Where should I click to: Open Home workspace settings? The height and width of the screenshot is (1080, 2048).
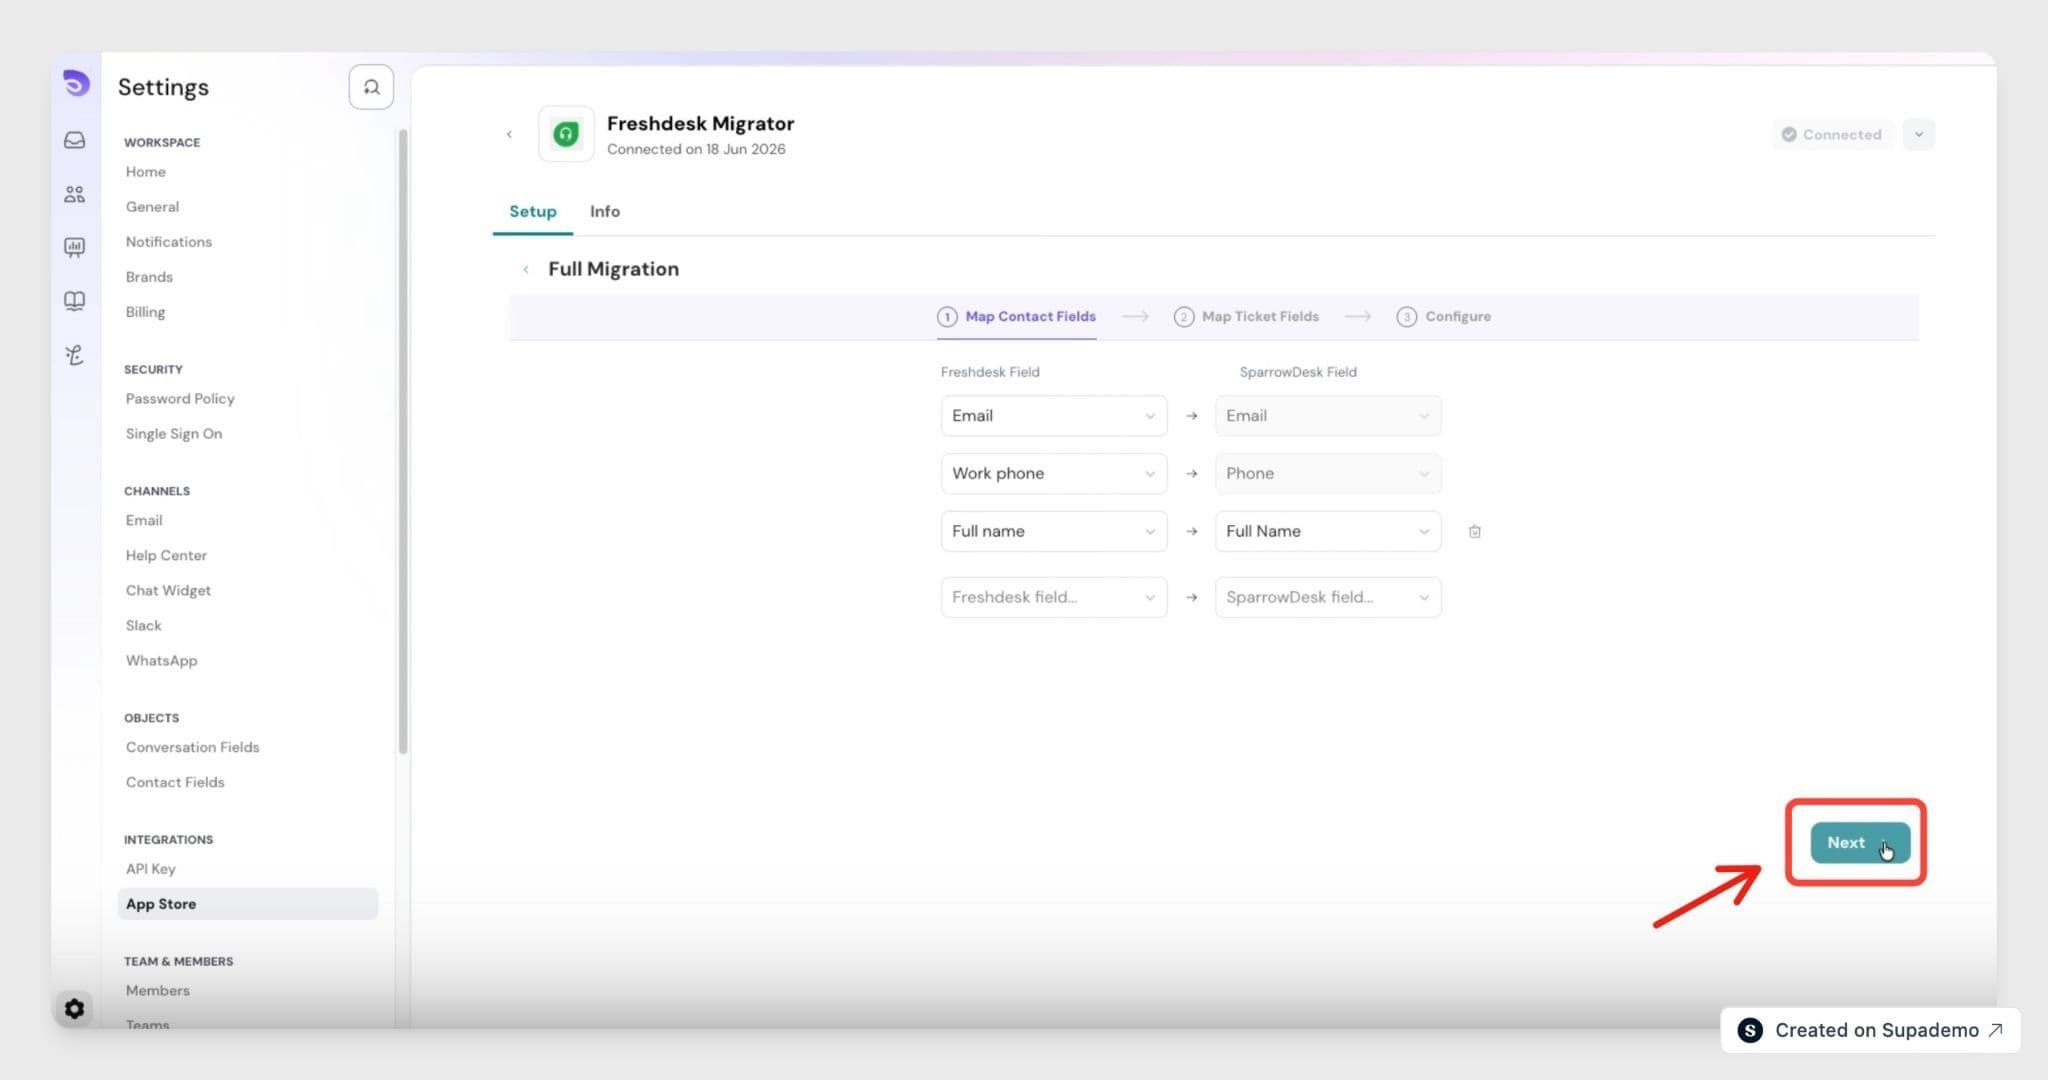point(146,172)
